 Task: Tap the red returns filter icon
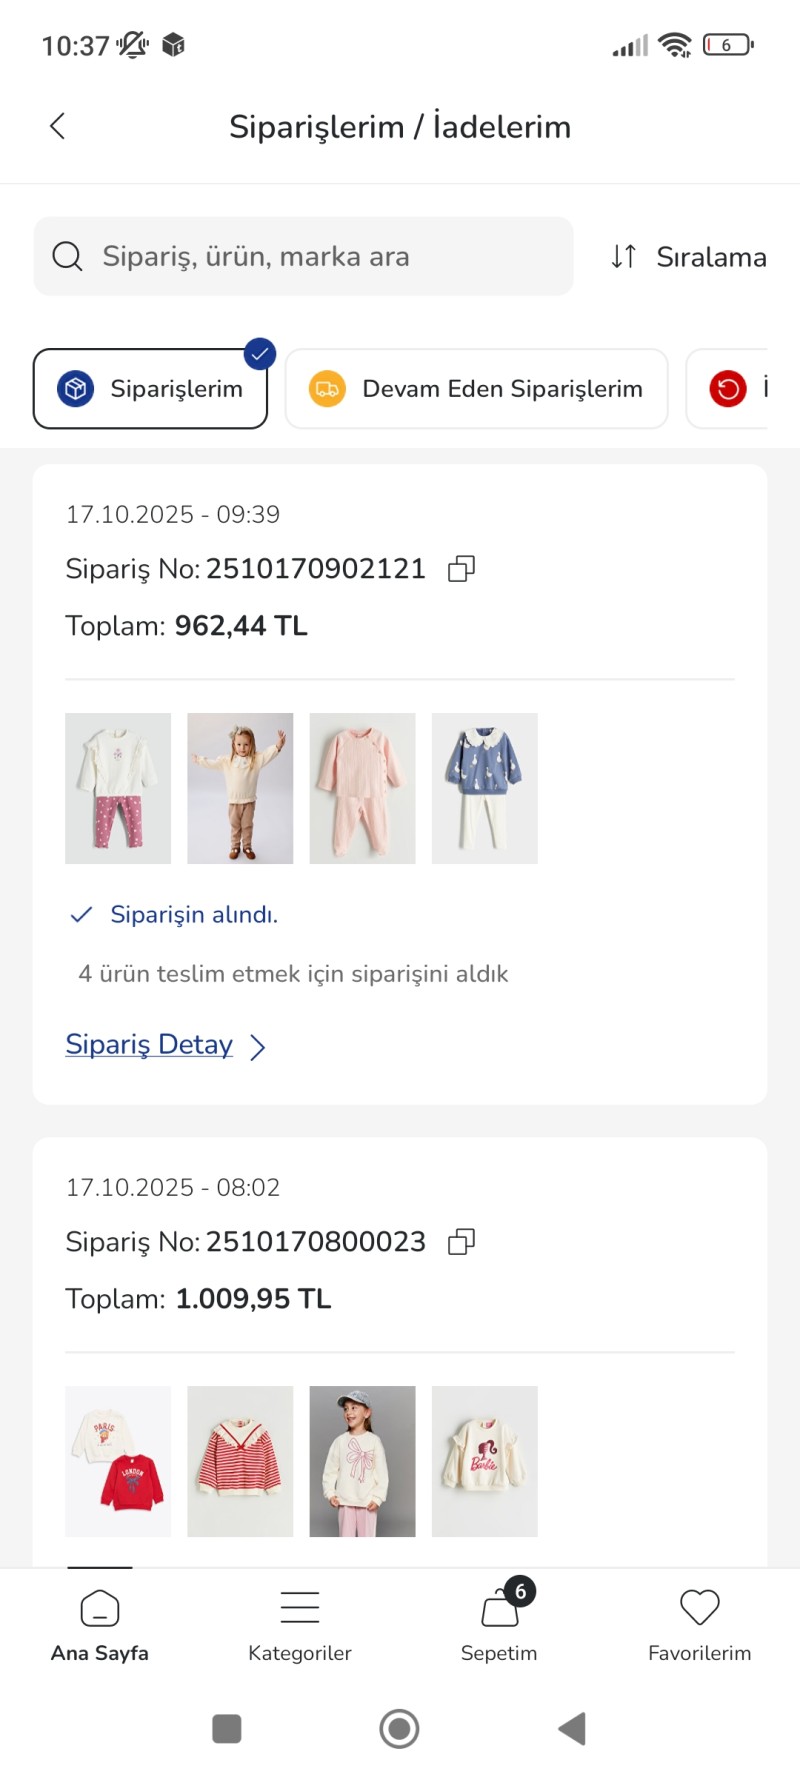[x=728, y=388]
